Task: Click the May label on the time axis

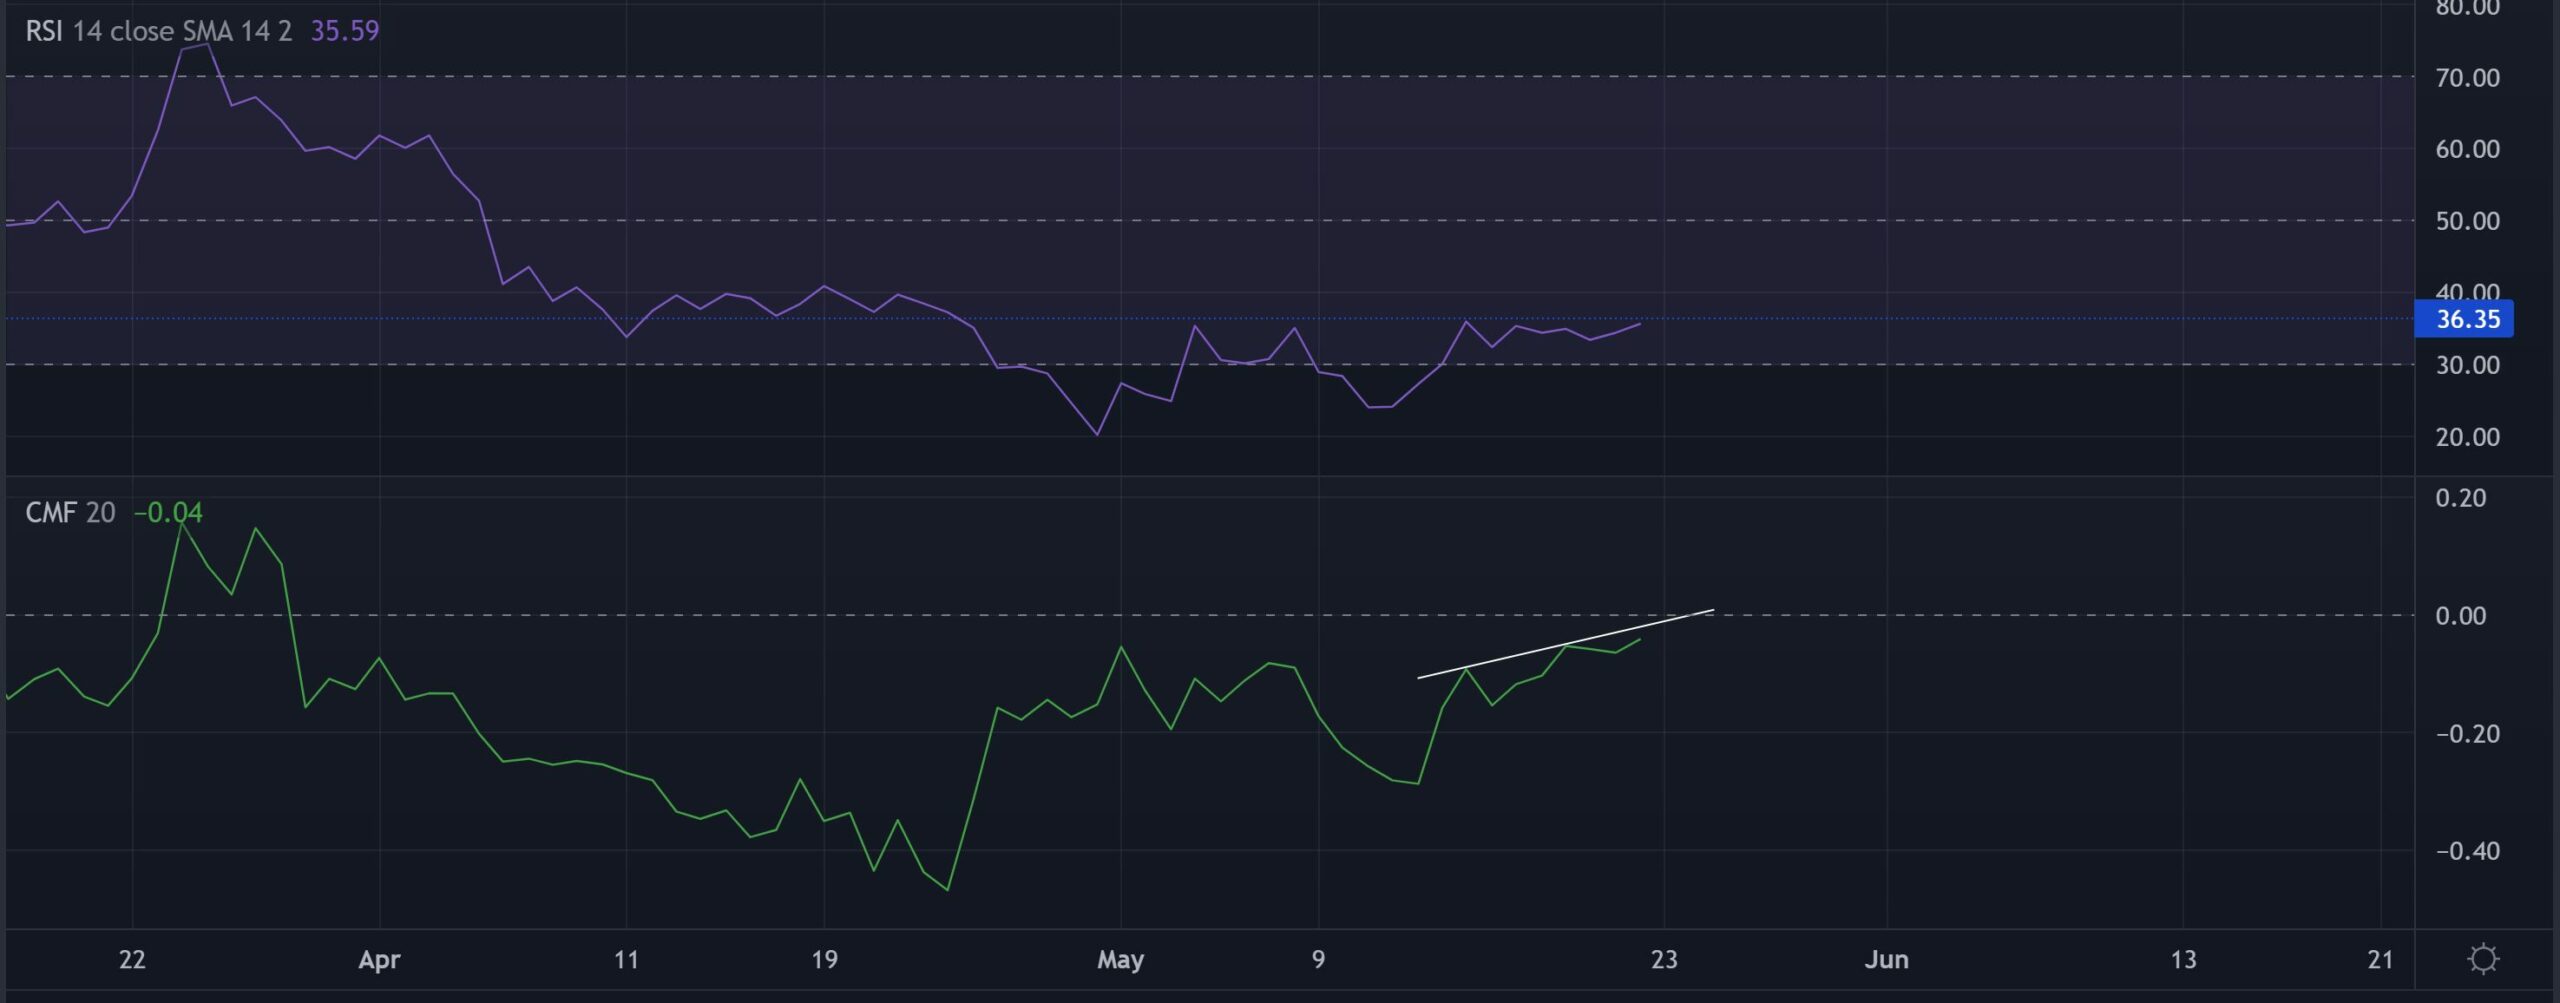Action: [x=1122, y=959]
